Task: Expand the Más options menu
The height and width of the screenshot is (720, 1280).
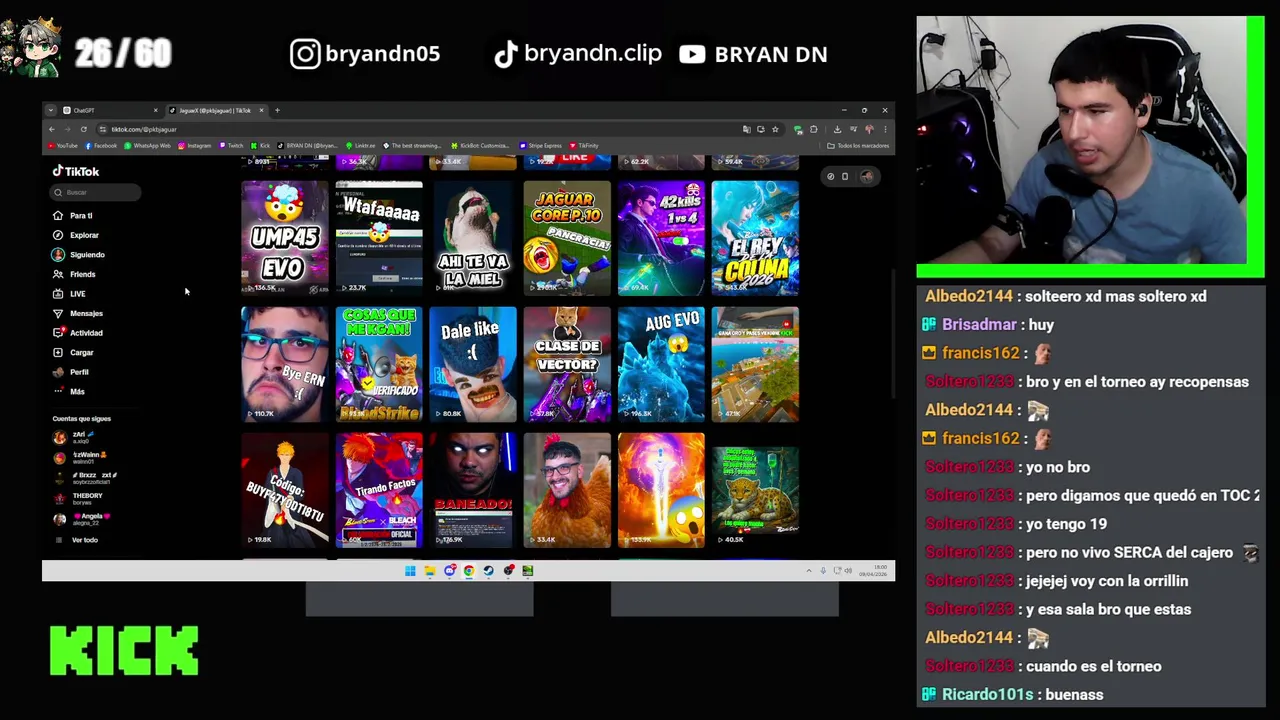Action: (x=69, y=391)
